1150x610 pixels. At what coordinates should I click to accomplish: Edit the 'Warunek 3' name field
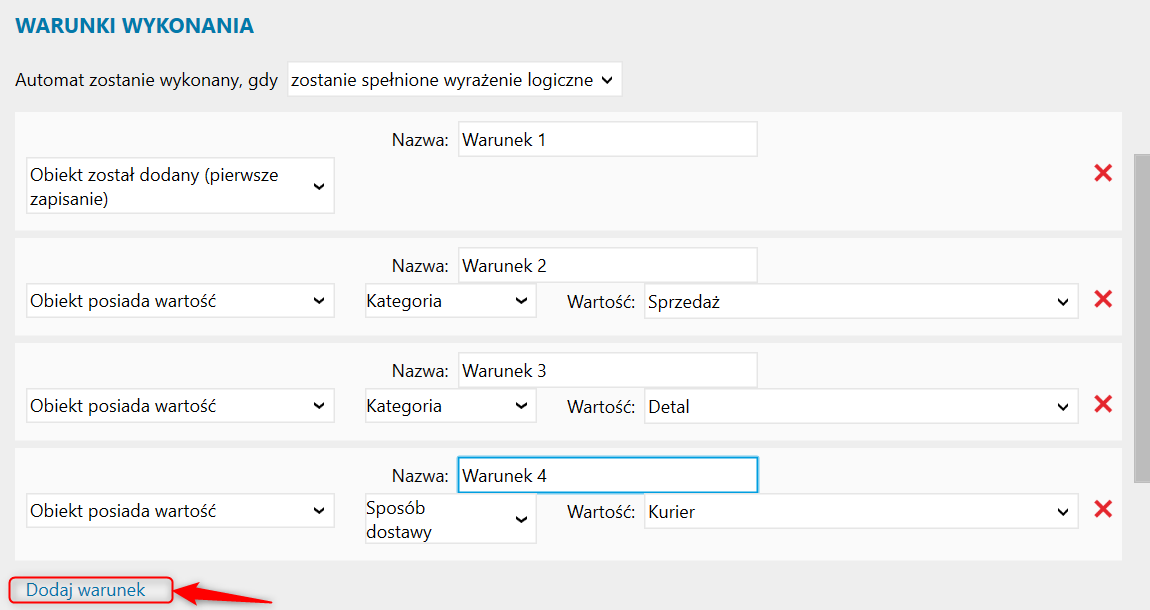coord(607,371)
